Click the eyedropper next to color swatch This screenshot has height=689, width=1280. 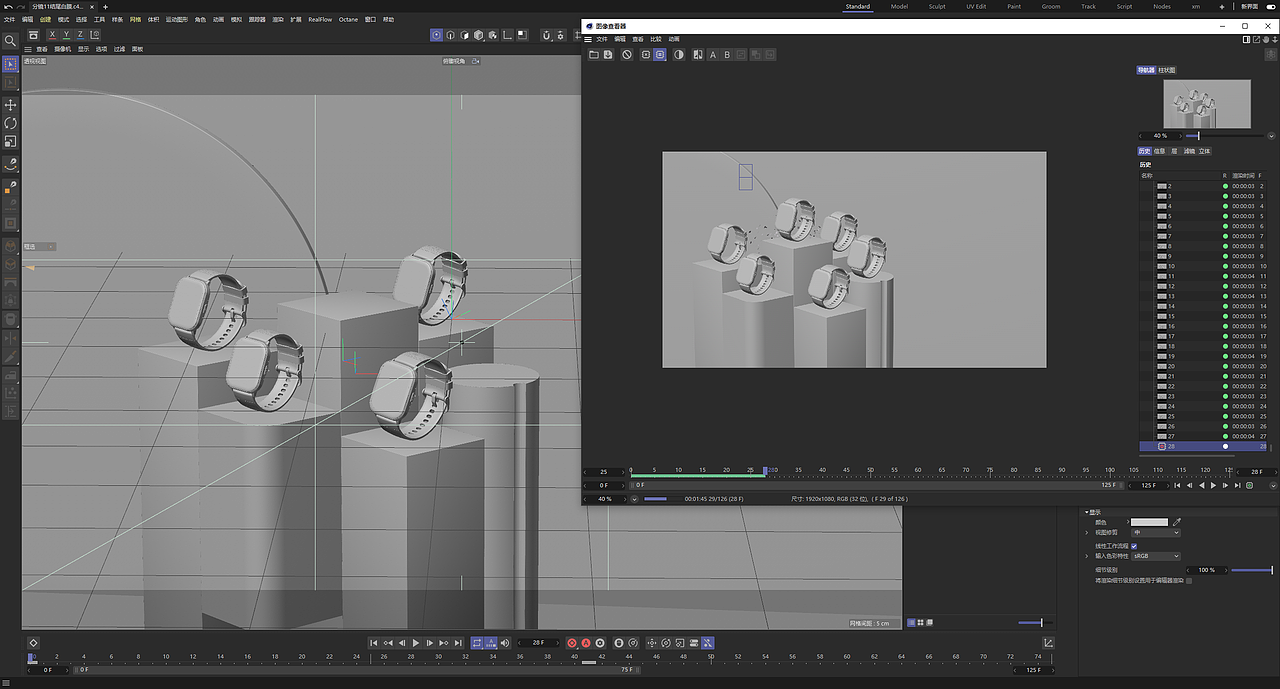1177,522
